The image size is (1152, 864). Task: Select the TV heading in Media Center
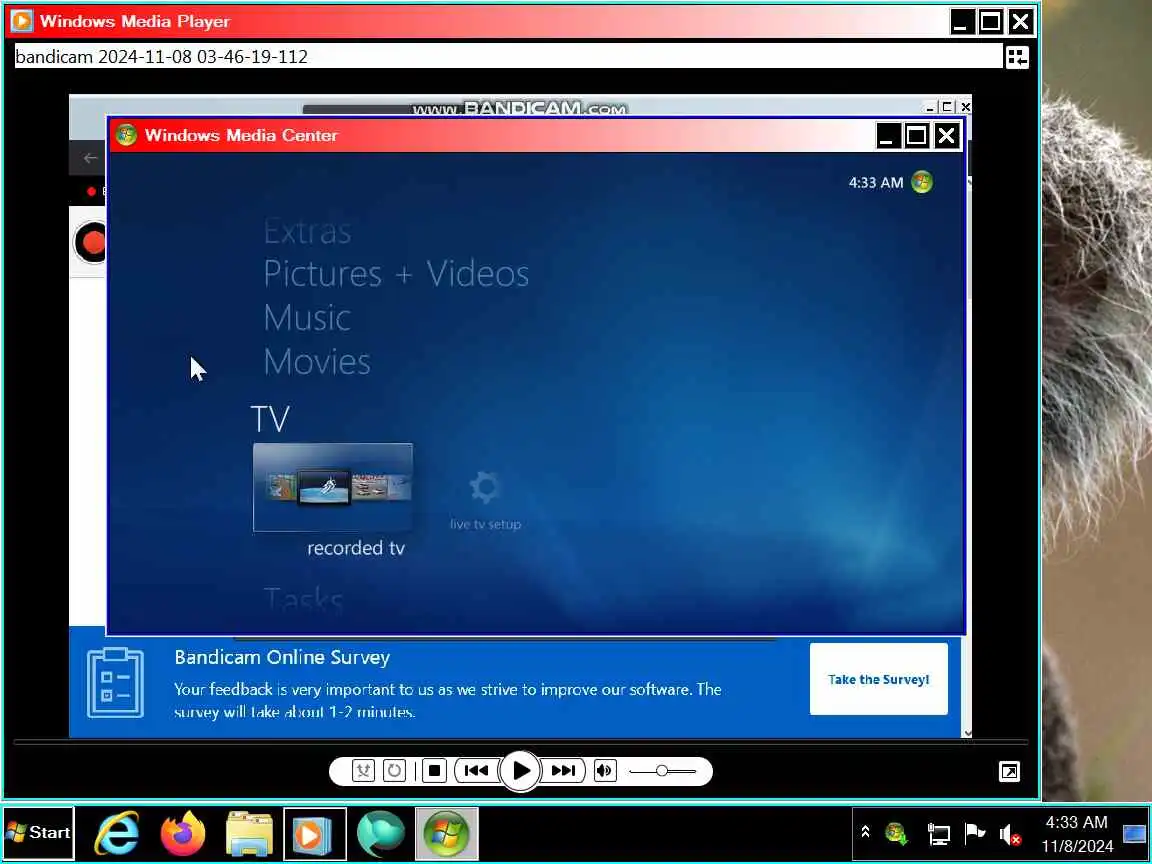[x=270, y=419]
